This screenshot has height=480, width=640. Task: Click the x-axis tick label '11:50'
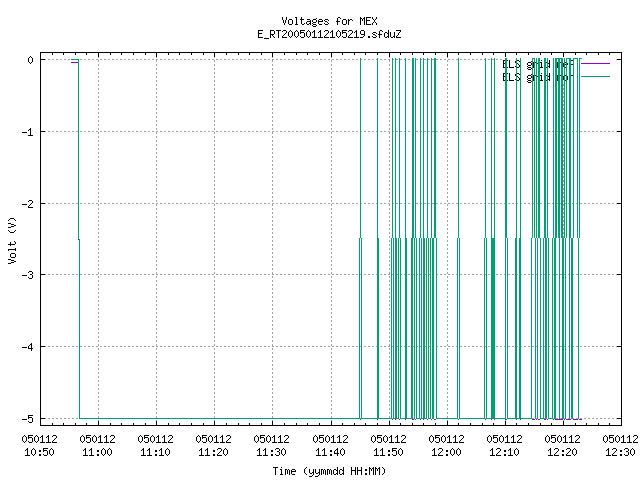pyautogui.click(x=388, y=452)
